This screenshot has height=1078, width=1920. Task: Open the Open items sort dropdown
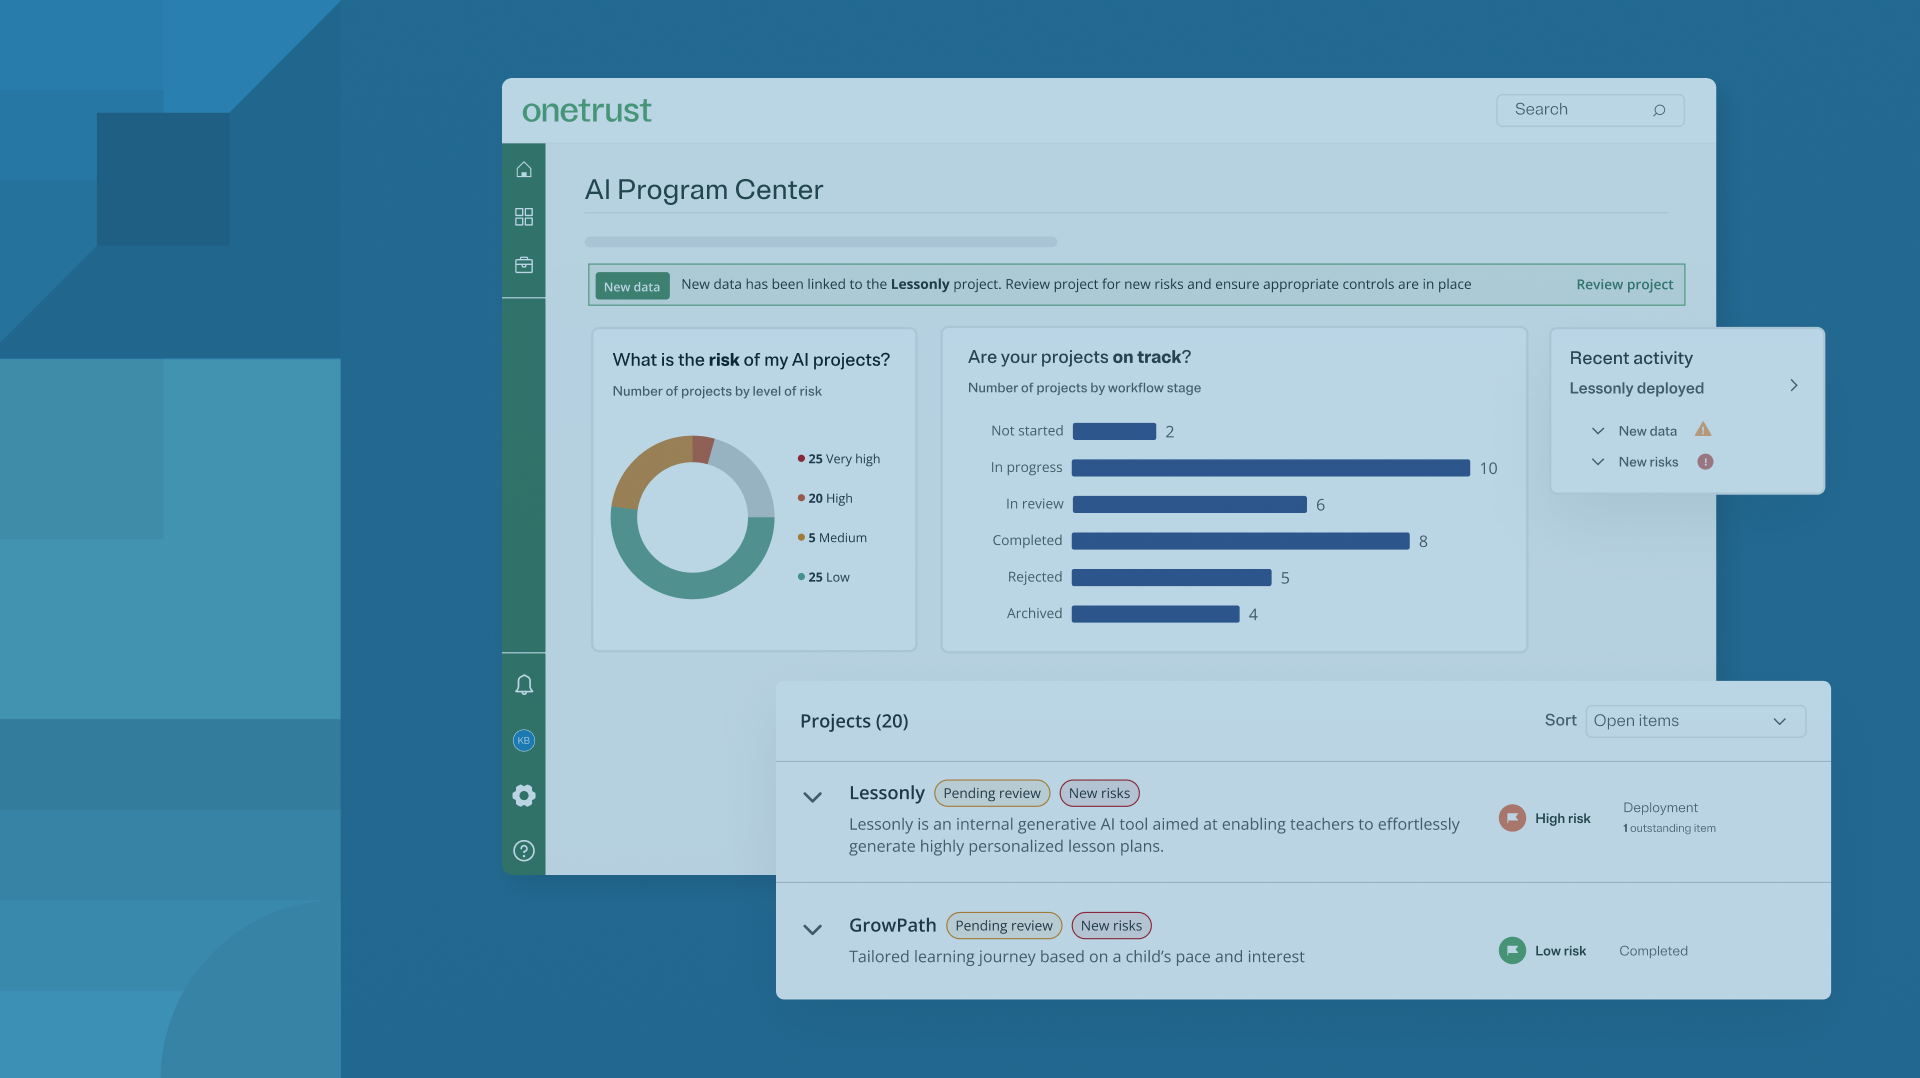pos(1694,720)
